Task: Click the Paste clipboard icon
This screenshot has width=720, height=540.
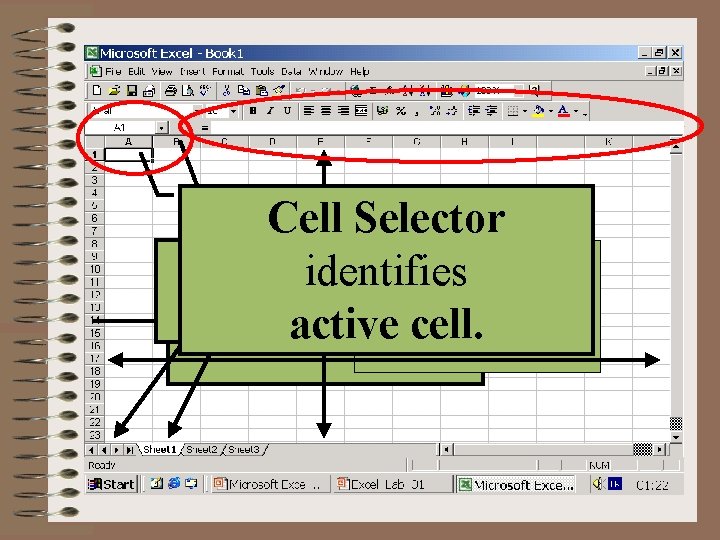Action: (x=261, y=90)
